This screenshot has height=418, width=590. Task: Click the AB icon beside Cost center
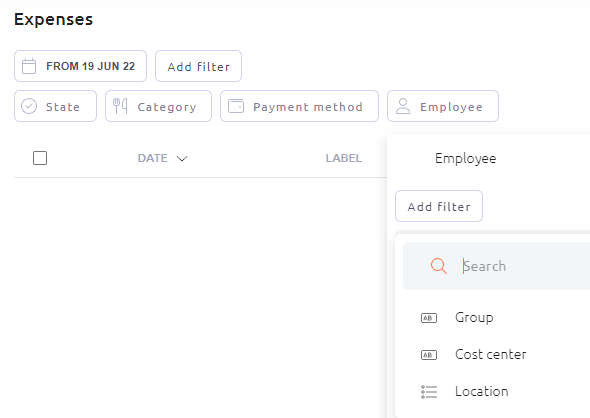click(x=429, y=355)
